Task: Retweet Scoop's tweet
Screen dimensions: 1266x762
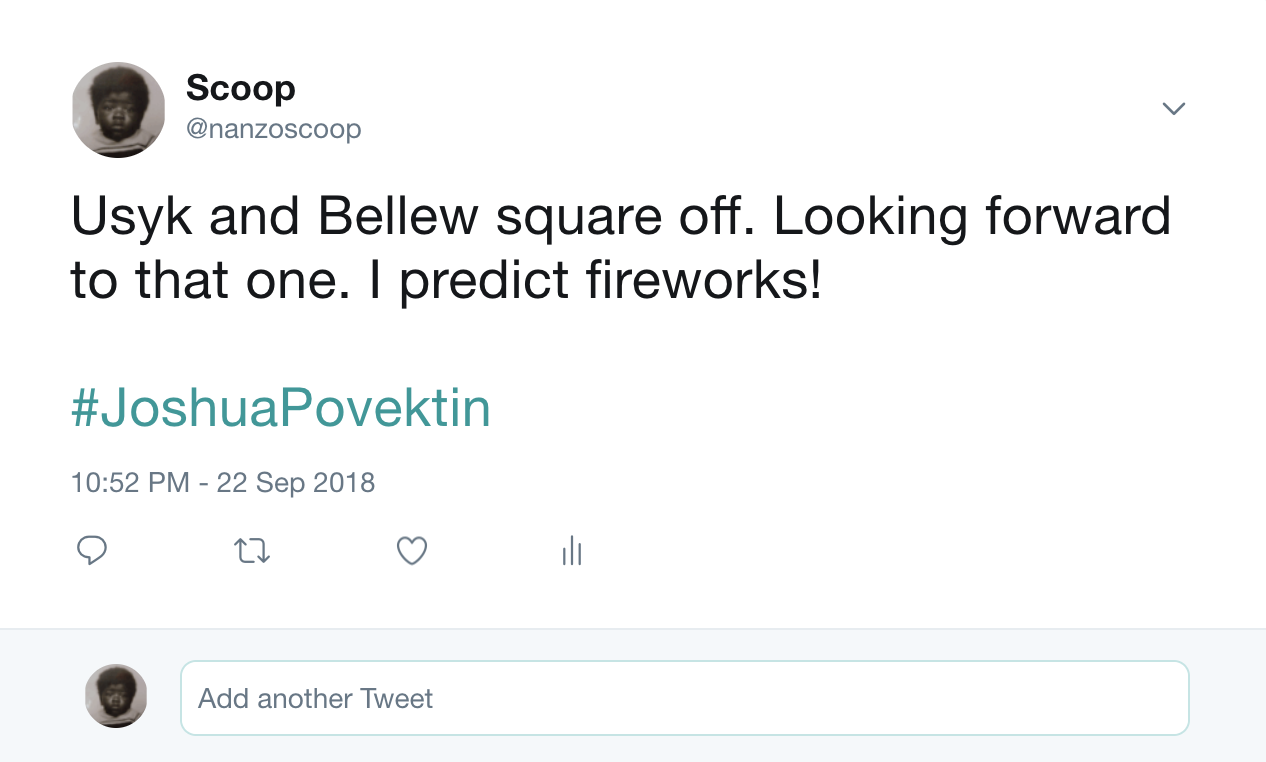Action: 252,550
